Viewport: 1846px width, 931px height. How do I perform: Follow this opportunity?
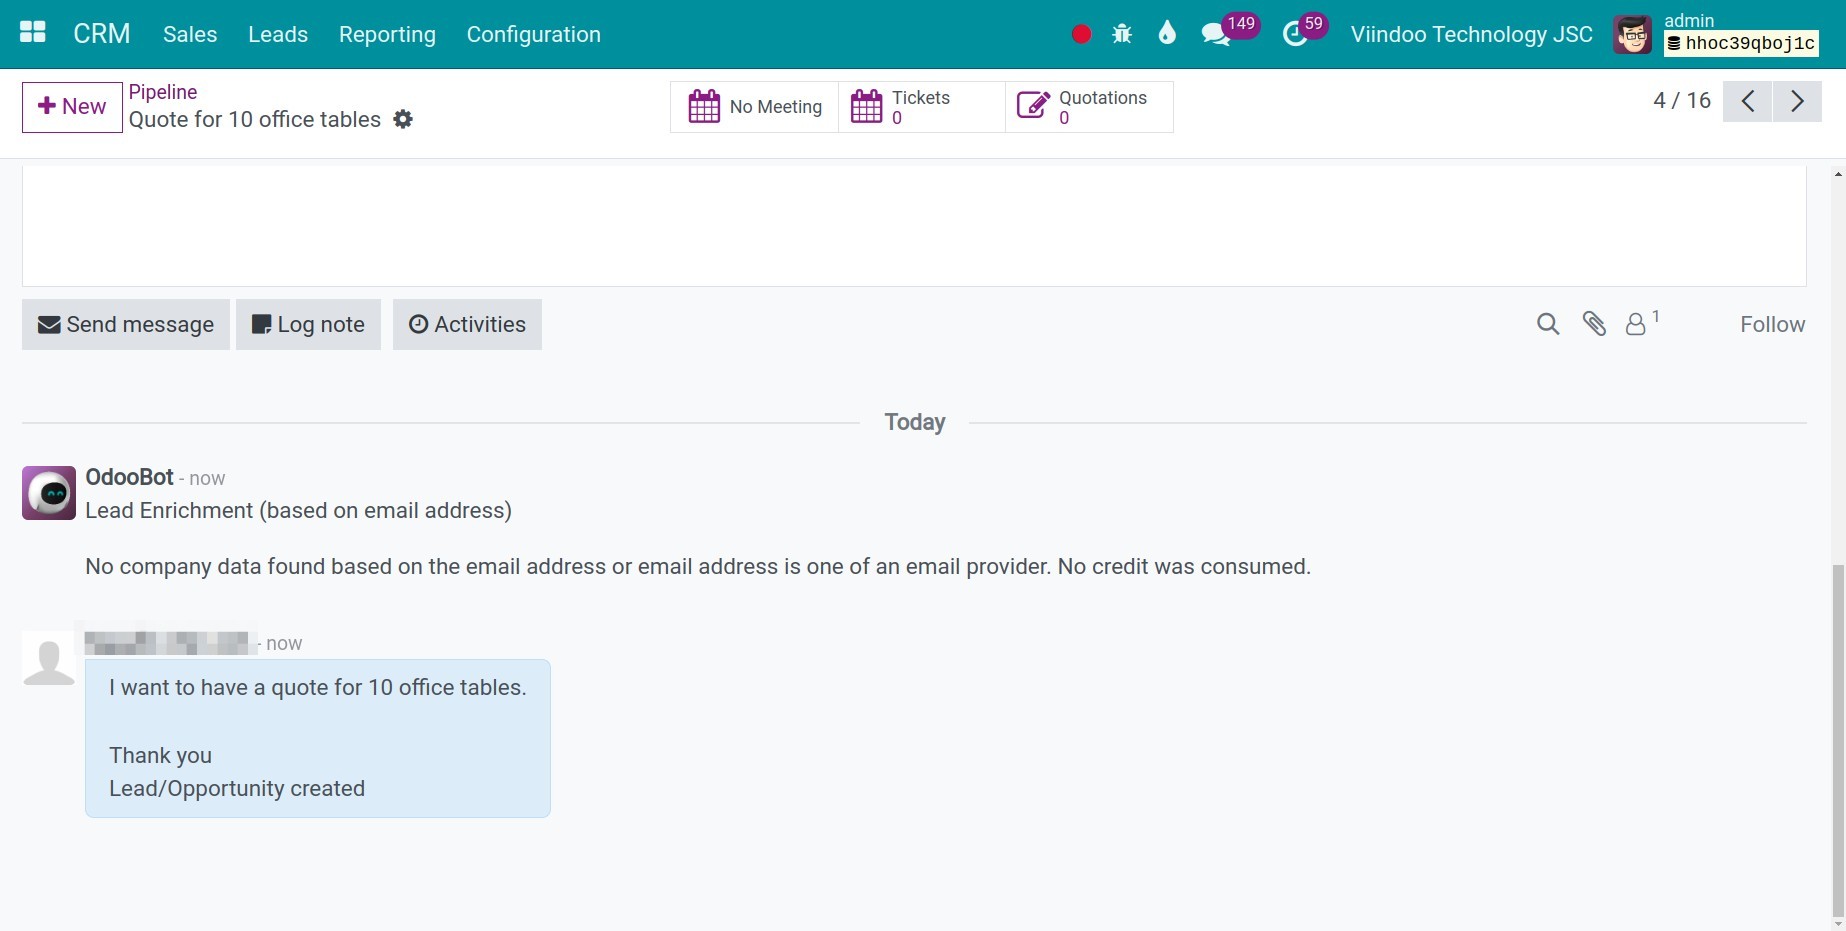1772,324
